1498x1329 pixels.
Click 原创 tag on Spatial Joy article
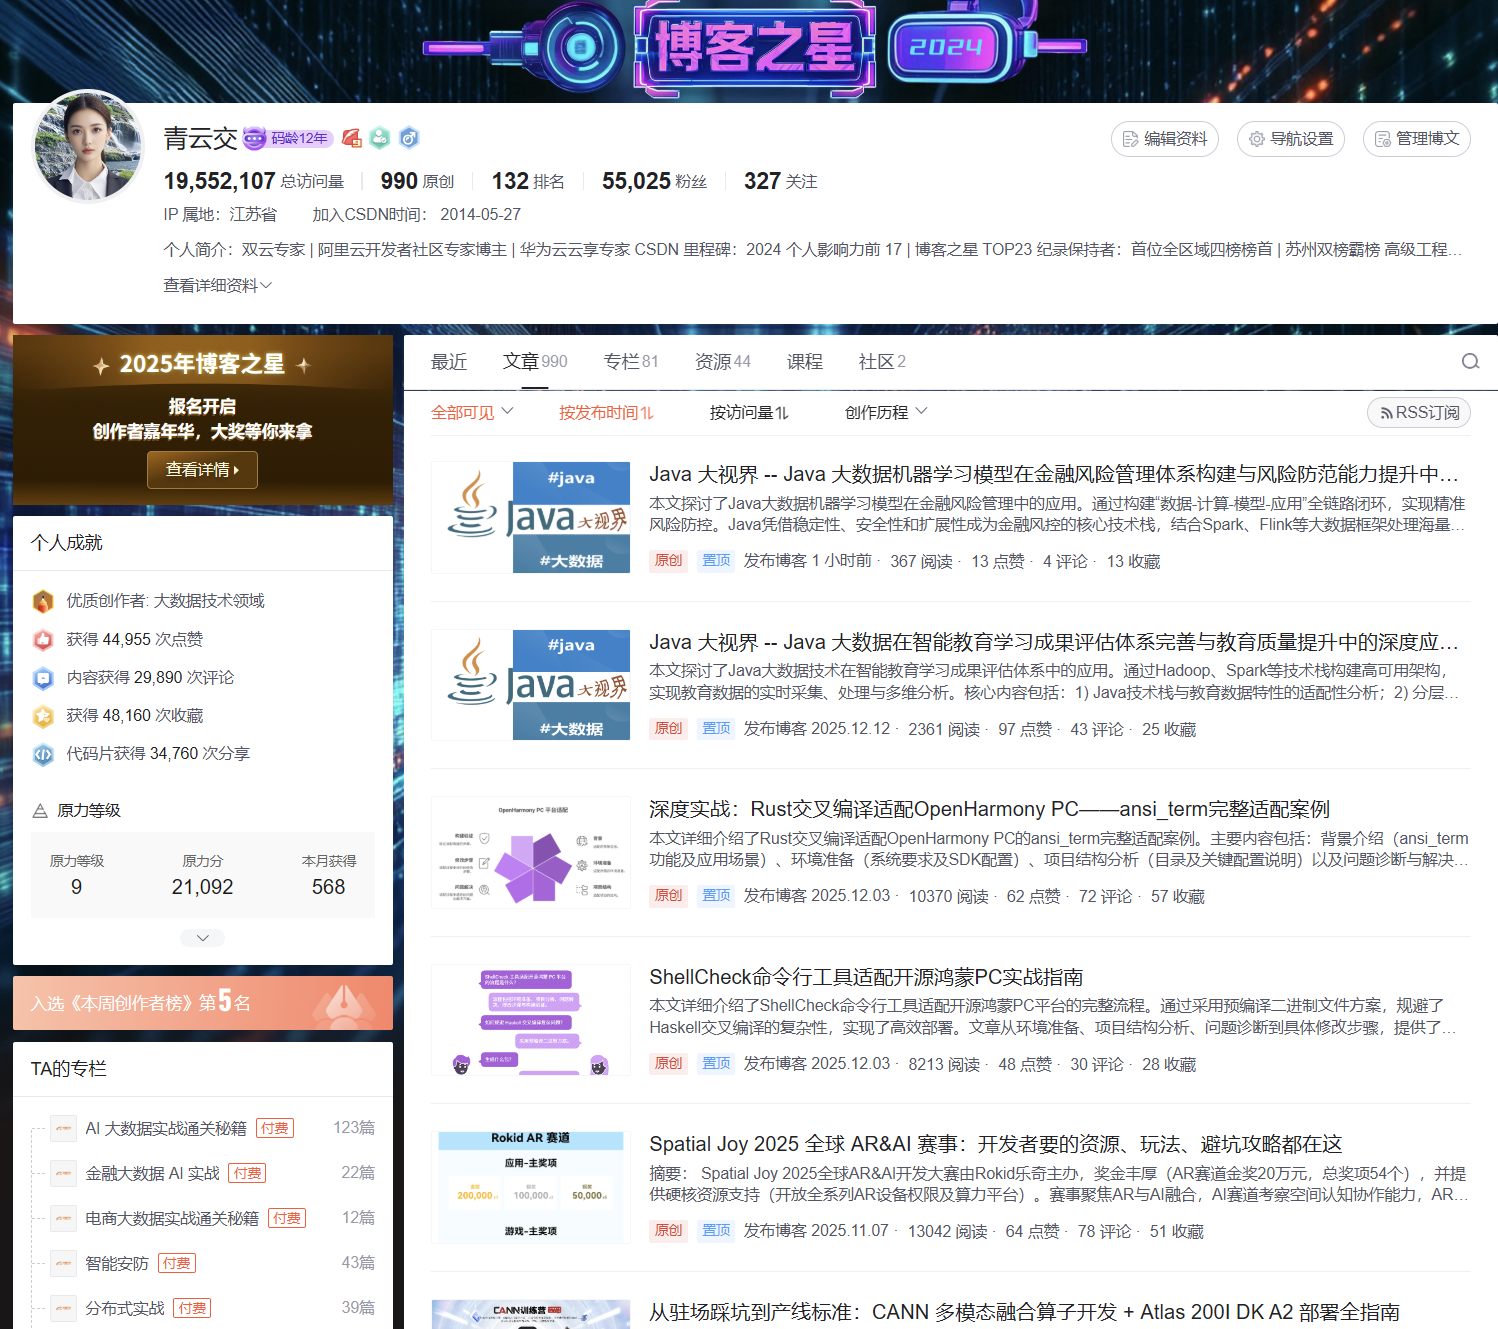pyautogui.click(x=668, y=1230)
